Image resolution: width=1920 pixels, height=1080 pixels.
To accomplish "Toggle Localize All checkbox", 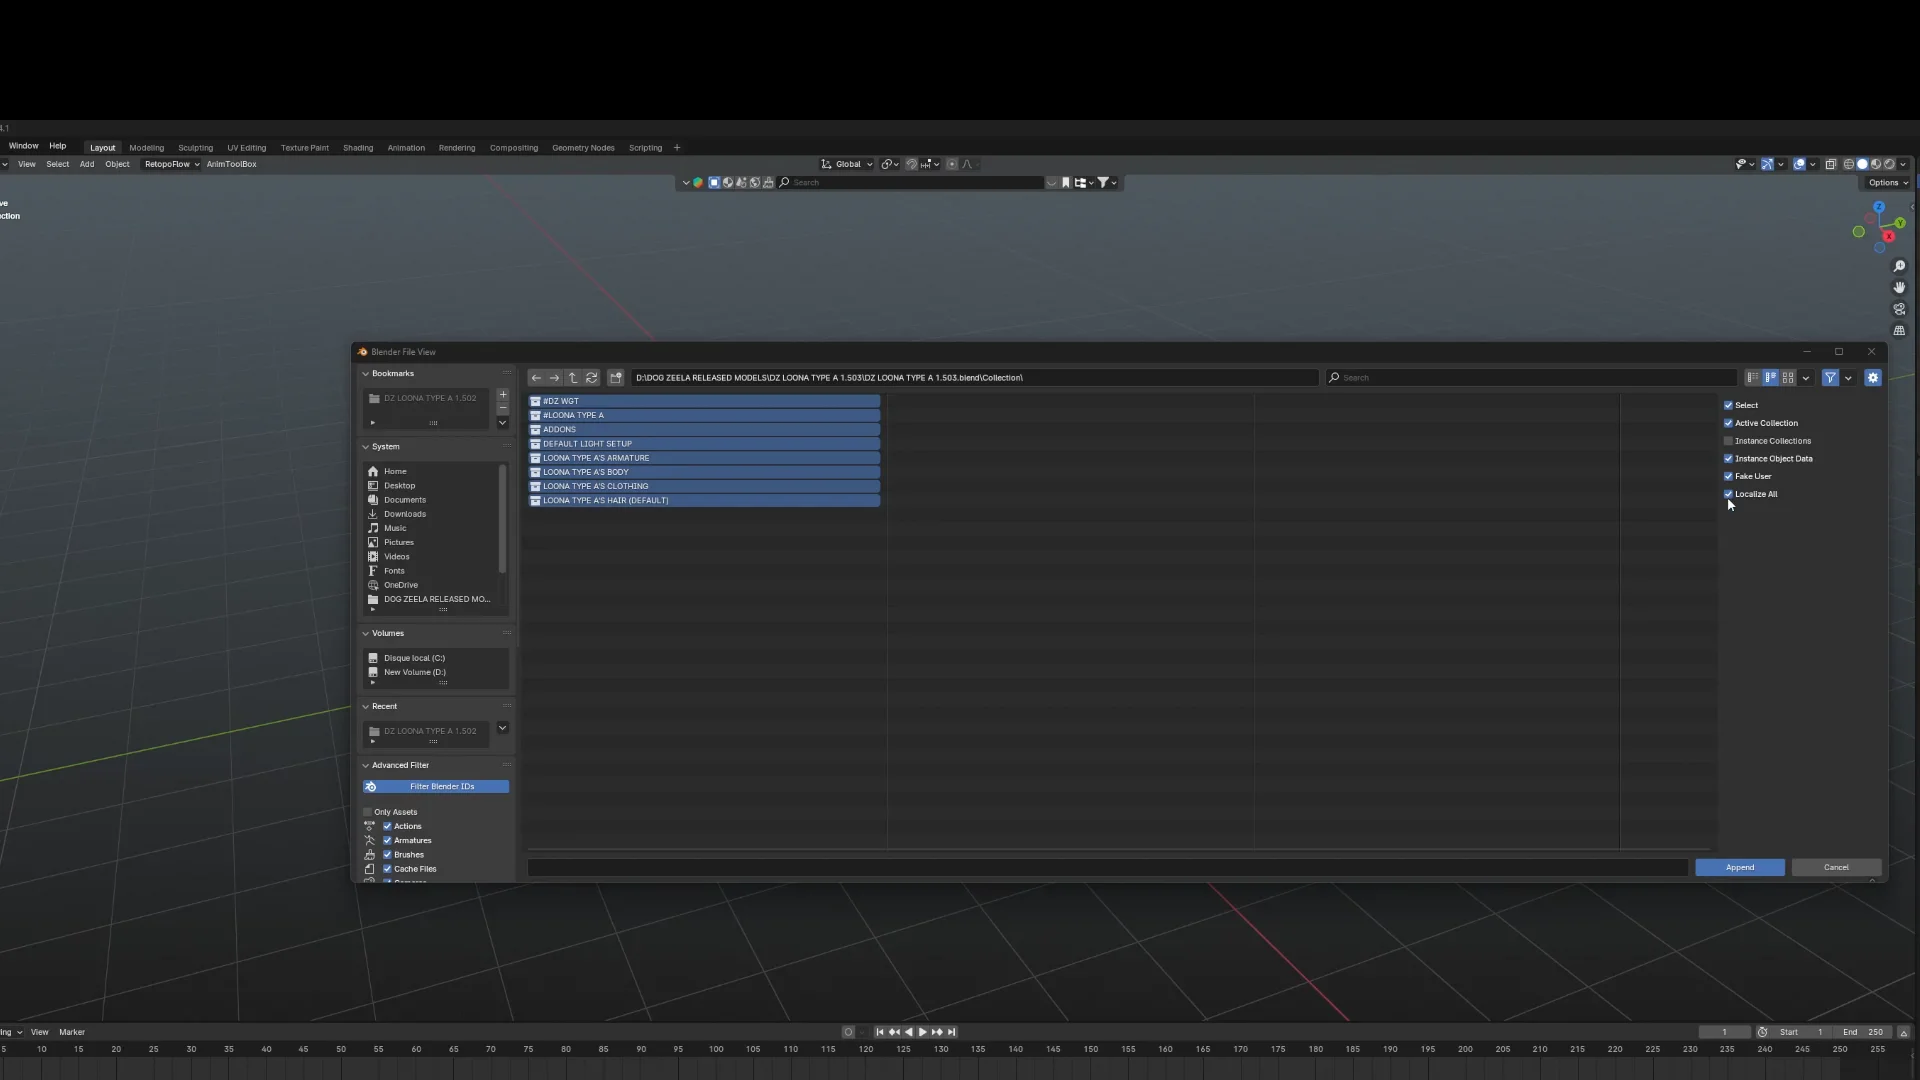I will 1728,494.
